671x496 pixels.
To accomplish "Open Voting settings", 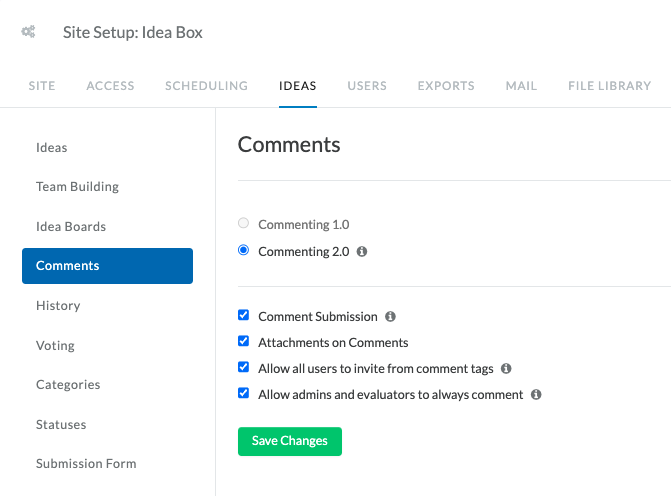I will (x=55, y=345).
